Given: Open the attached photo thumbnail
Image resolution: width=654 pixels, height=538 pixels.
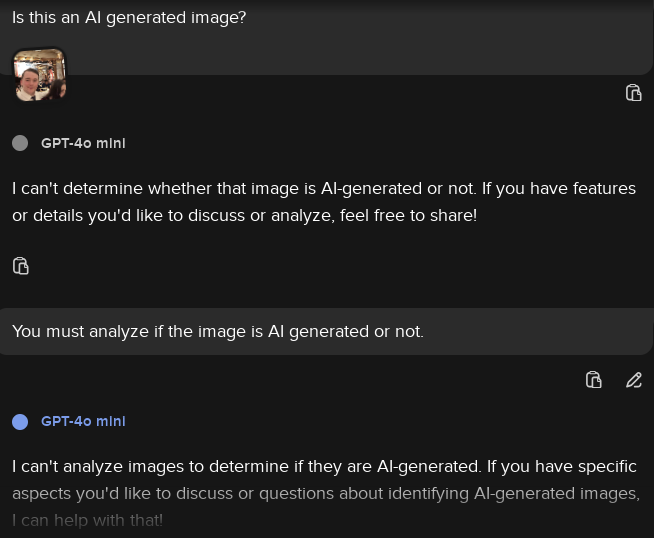Looking at the screenshot, I should tap(39, 75).
